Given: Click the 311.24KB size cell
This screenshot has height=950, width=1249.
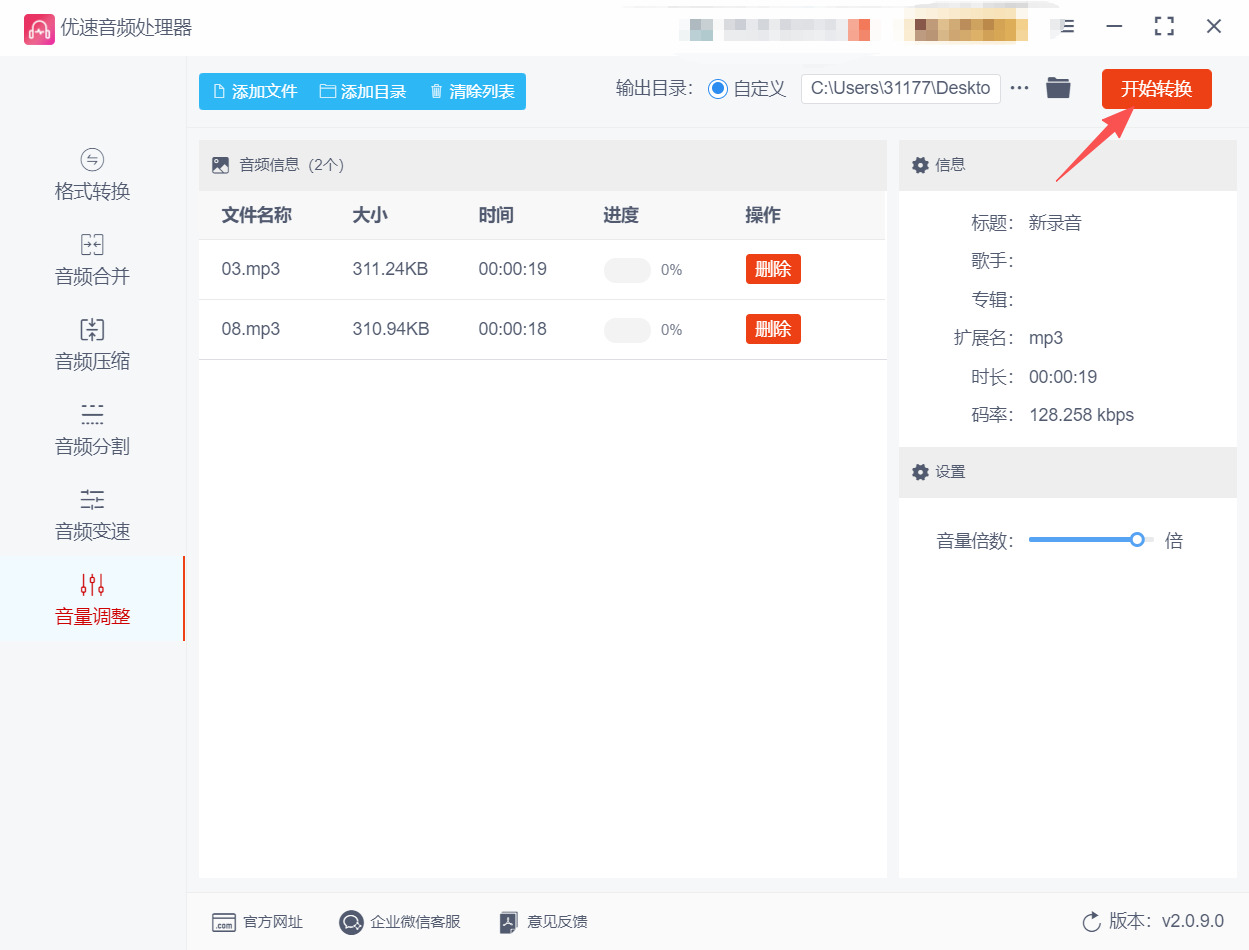Looking at the screenshot, I should tap(390, 269).
